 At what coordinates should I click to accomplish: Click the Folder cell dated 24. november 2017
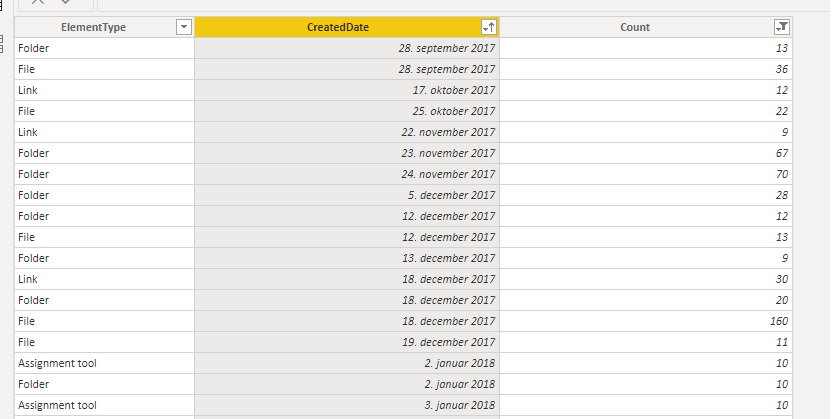(105, 174)
